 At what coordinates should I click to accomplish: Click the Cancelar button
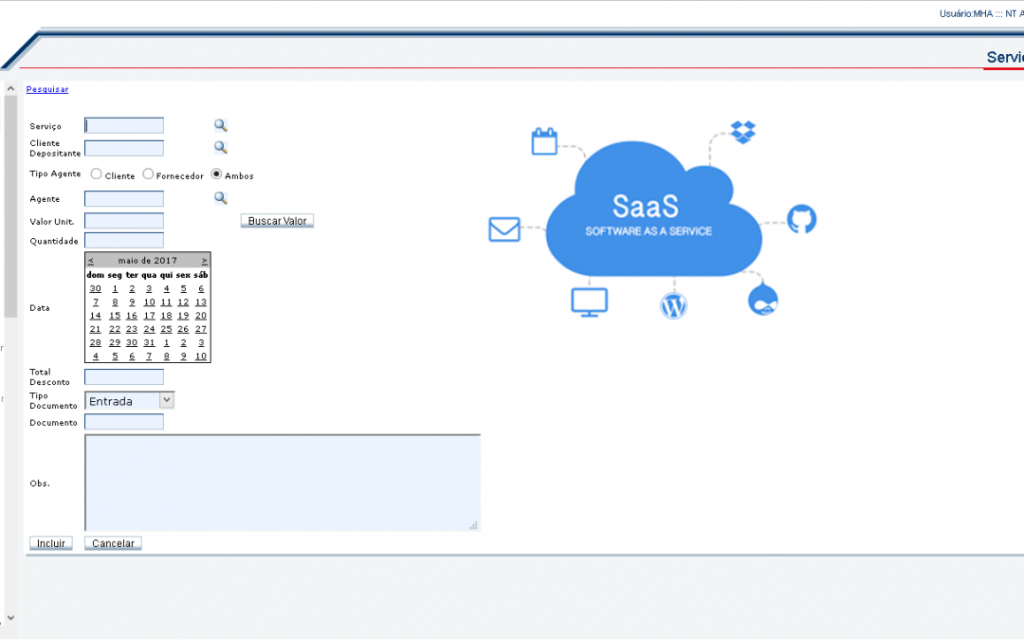click(x=113, y=543)
